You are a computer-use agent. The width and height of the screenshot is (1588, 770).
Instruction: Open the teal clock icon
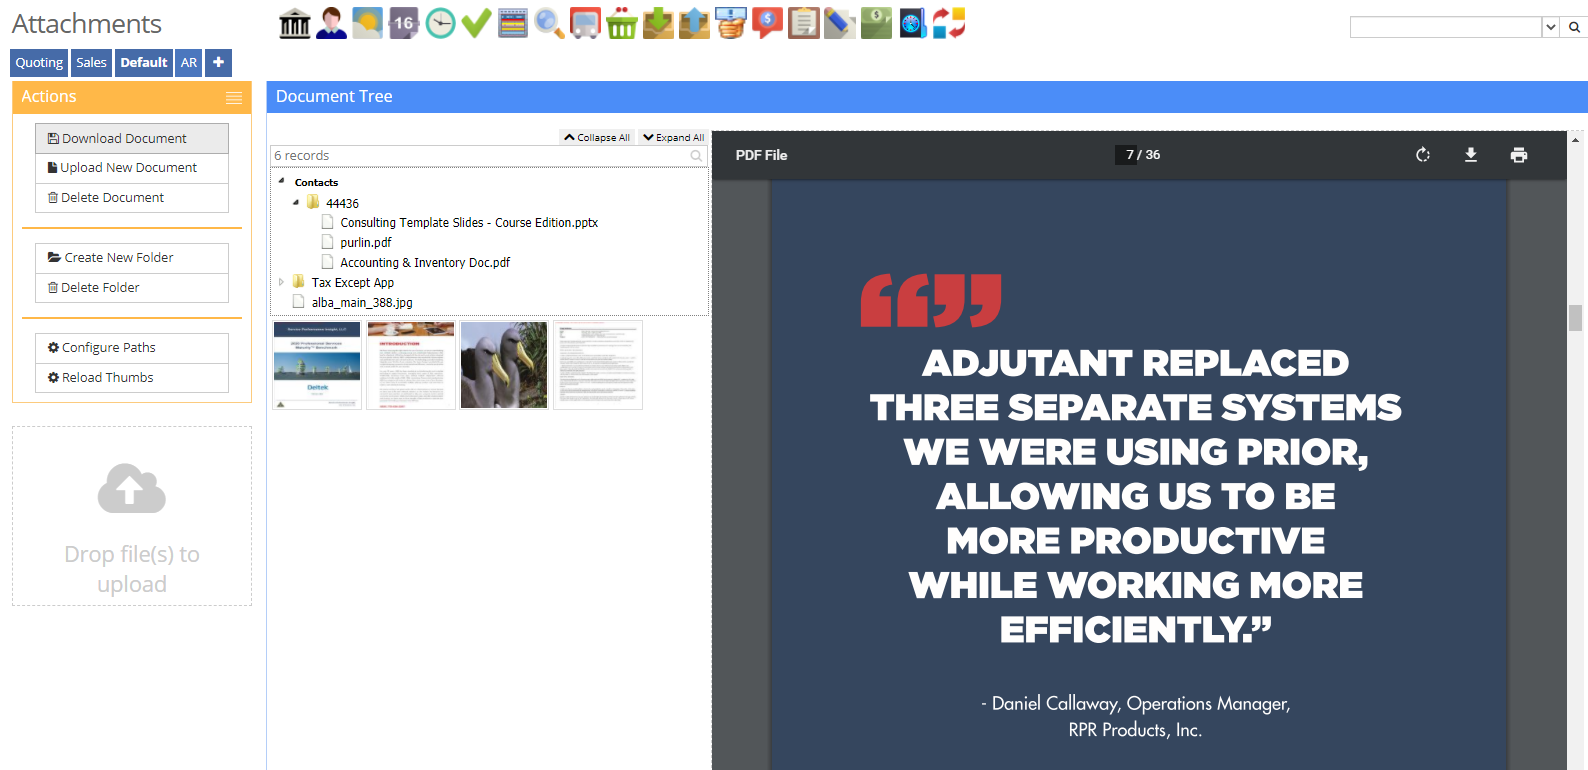[x=440, y=23]
